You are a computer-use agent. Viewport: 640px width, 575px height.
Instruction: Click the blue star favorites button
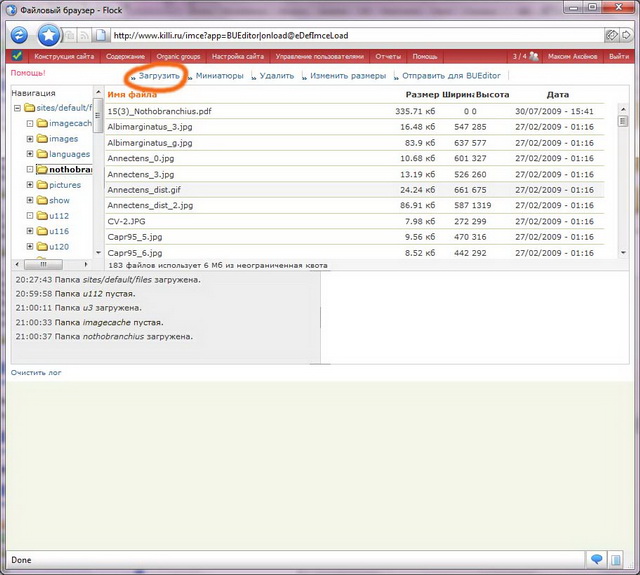(49, 35)
